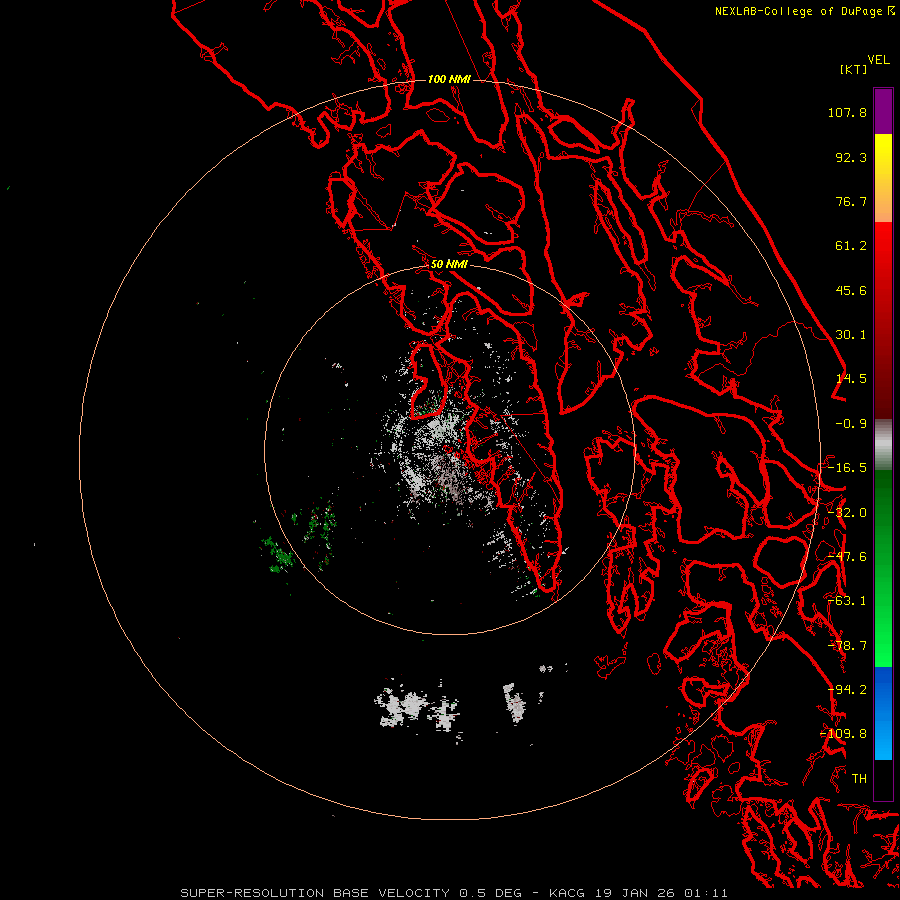Click the 14.5 legend value
Viewport: 900px width, 900px height.
click(x=851, y=379)
